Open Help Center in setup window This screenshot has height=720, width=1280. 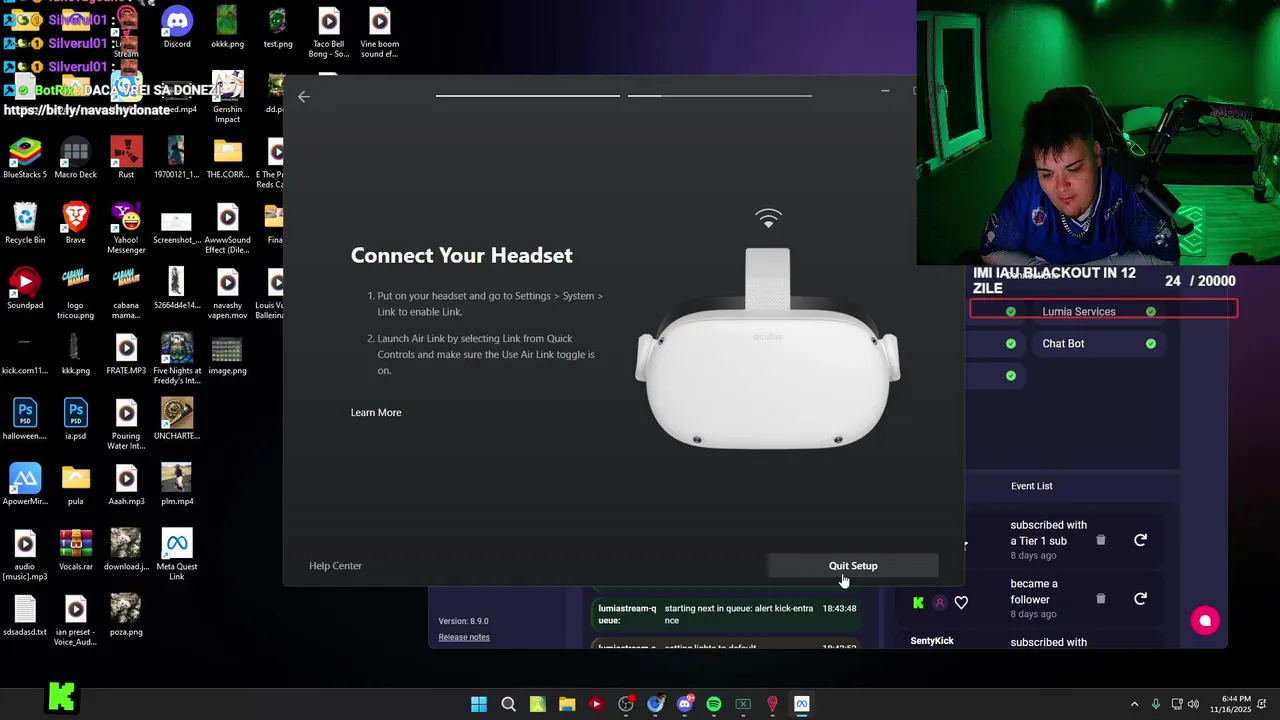[x=335, y=566]
